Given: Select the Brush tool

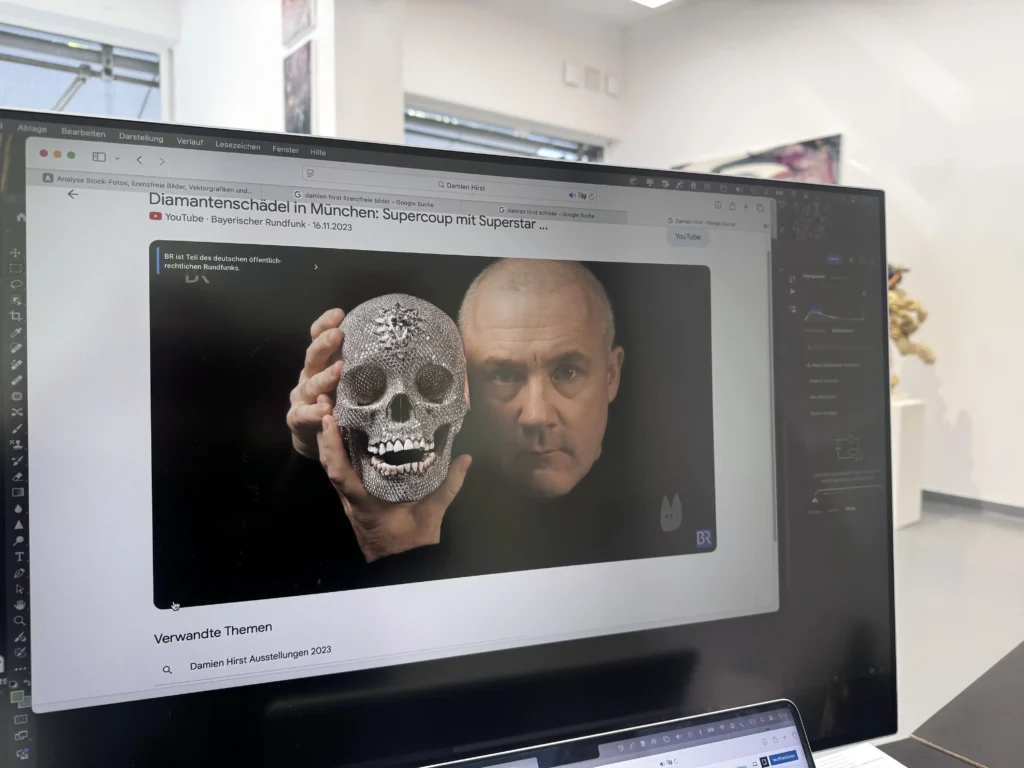Looking at the screenshot, I should tap(17, 428).
